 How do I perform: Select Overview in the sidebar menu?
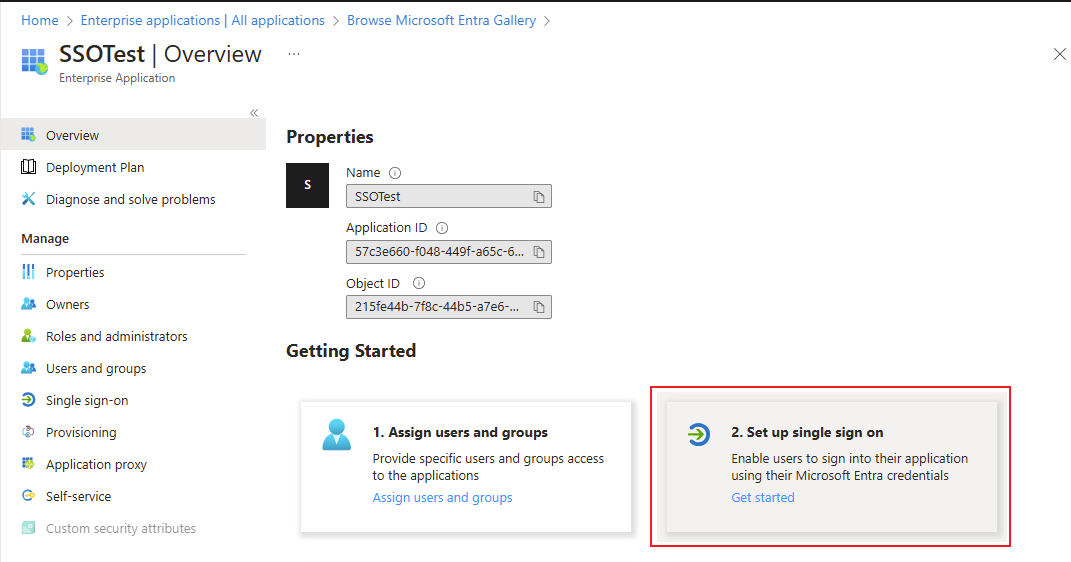point(133,135)
